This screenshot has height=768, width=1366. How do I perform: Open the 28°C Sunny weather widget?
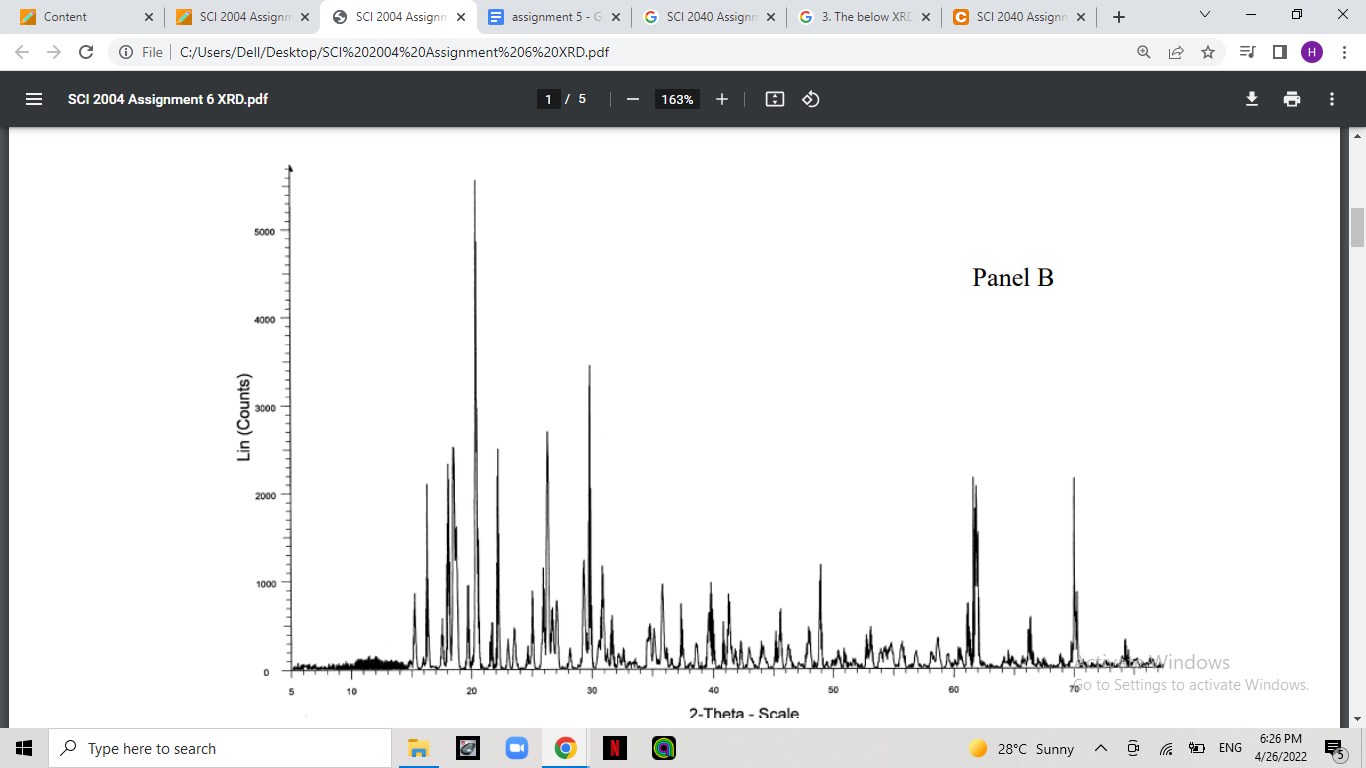1021,748
